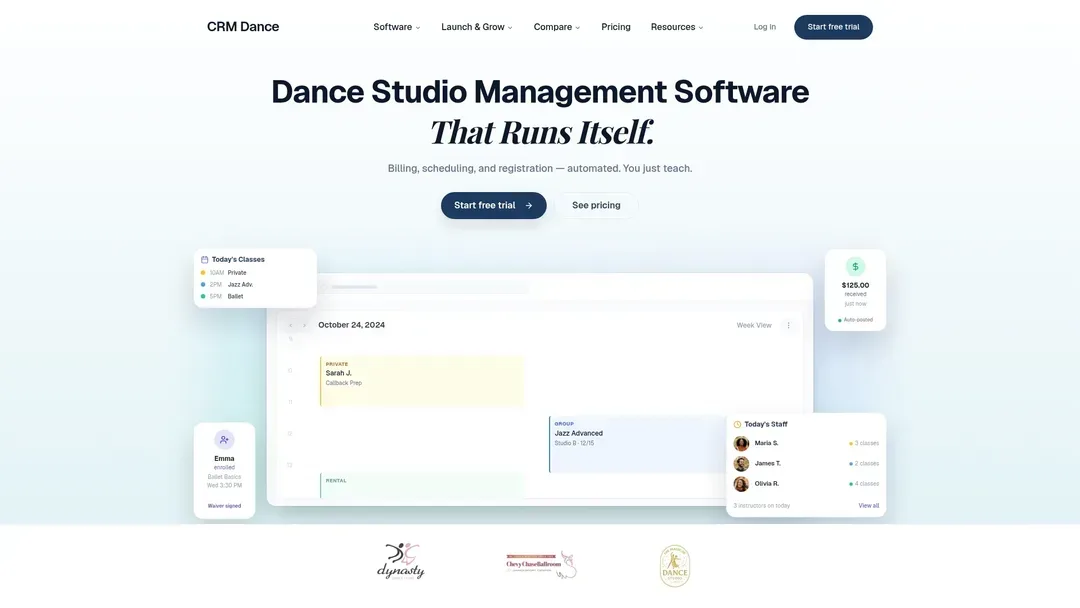Open the CRM Dance home logo
Image resolution: width=1080 pixels, height=608 pixels.
242,27
